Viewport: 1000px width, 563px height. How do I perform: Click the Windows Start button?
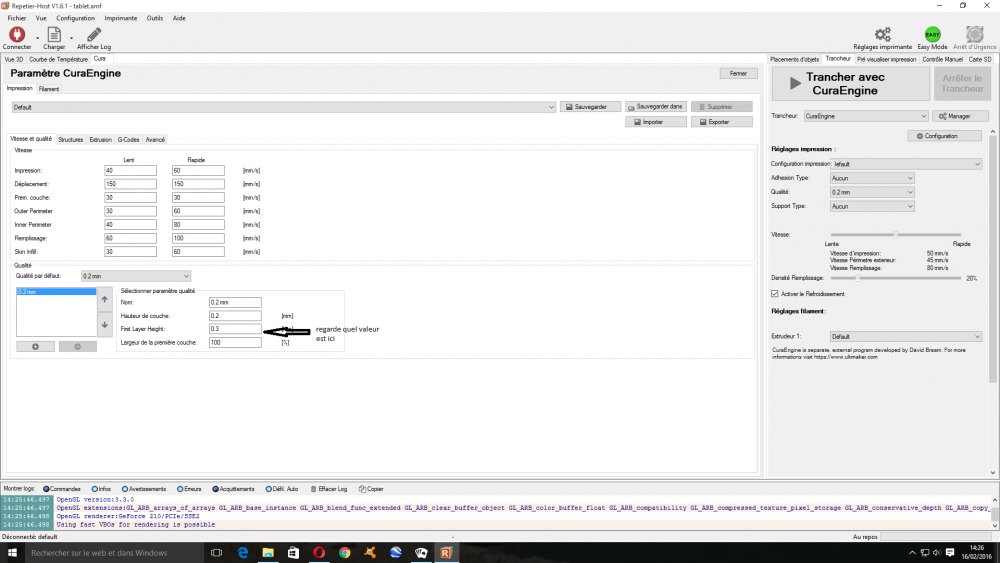12,553
